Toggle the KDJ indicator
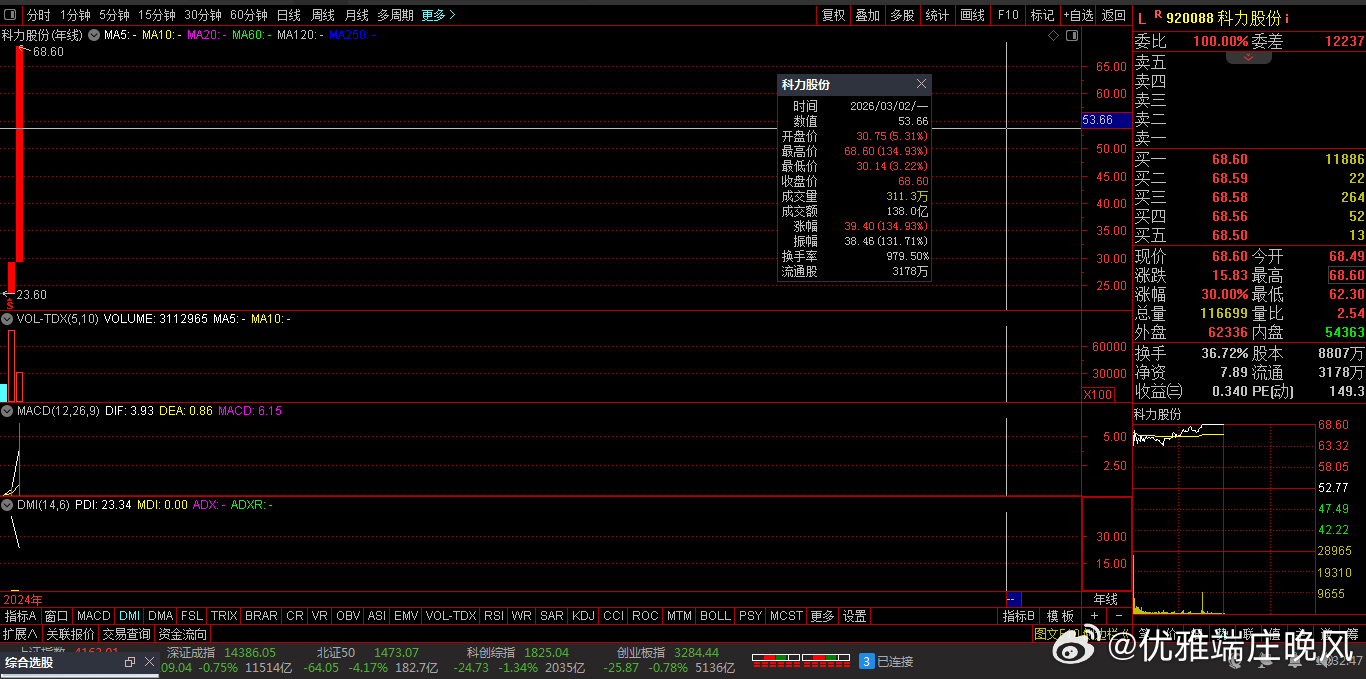Screen dimensions: 1366x679 [x=583, y=616]
